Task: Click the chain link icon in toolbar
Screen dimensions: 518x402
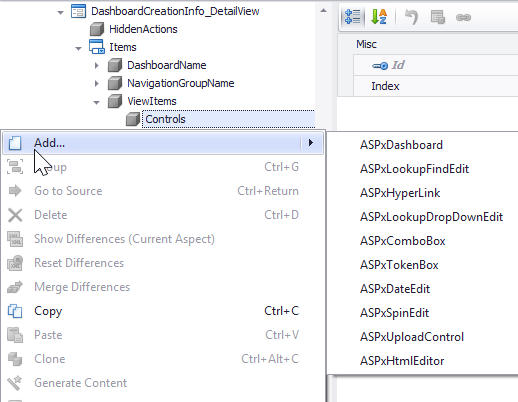Action: pos(463,17)
